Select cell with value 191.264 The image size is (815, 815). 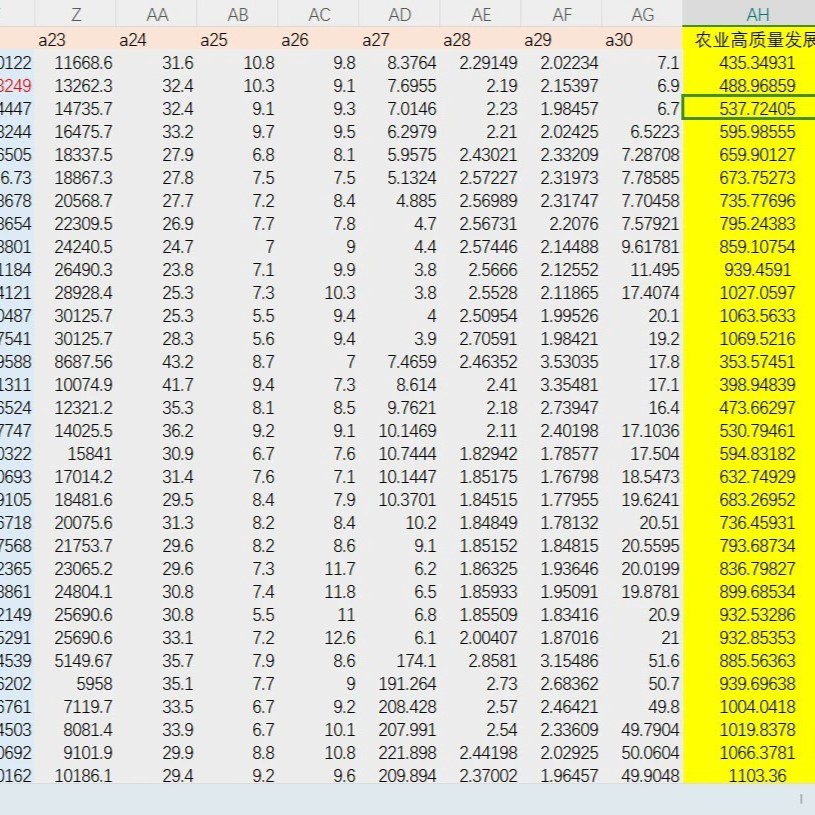pos(400,683)
